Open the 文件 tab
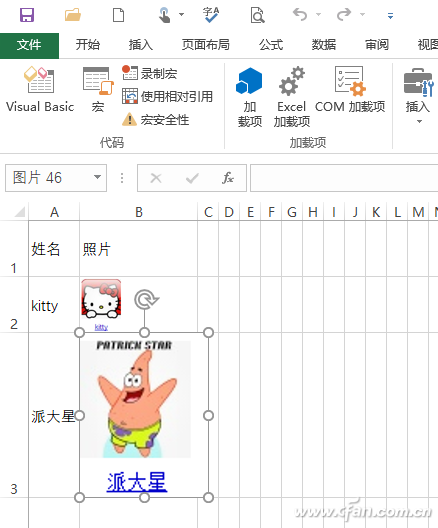 [29, 45]
